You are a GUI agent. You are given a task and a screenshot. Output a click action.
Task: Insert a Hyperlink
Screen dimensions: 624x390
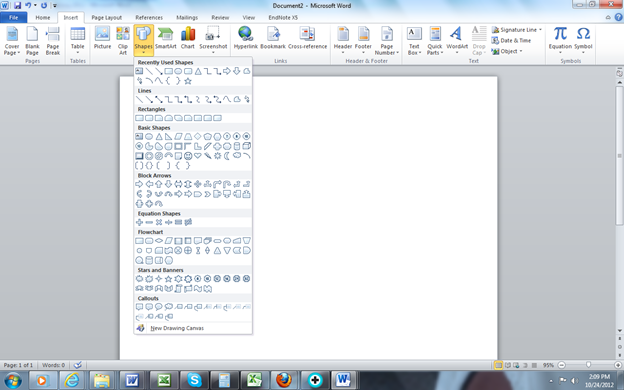coord(246,38)
